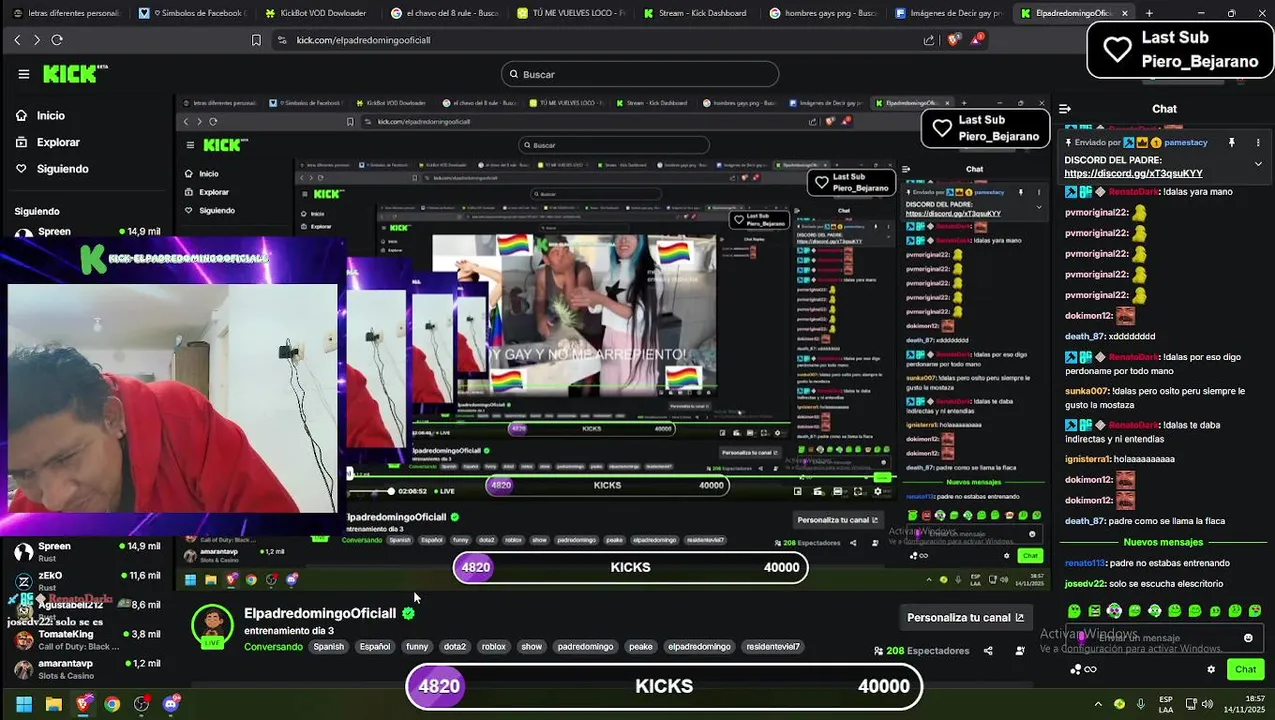1275x720 pixels.
Task: Click the Spanish tag
Action: click(x=328, y=647)
